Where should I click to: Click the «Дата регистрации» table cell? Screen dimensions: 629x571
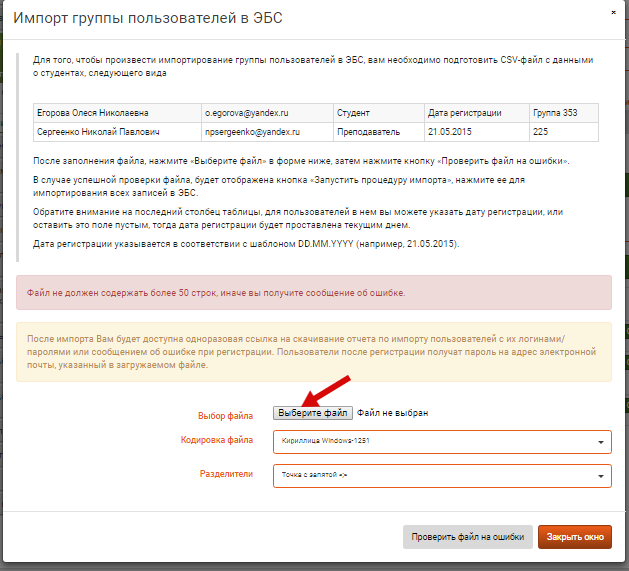[475, 113]
